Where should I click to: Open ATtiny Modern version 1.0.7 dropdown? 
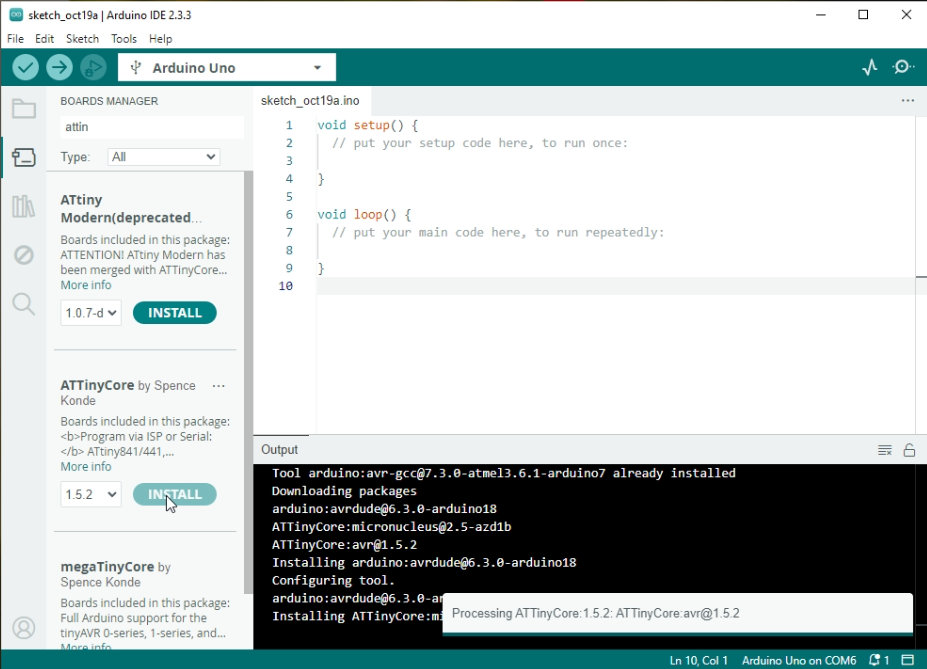pyautogui.click(x=90, y=313)
